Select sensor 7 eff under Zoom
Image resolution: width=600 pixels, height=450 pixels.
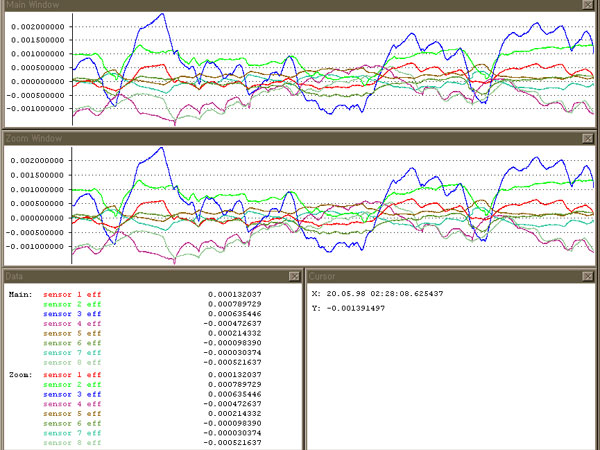pos(71,432)
